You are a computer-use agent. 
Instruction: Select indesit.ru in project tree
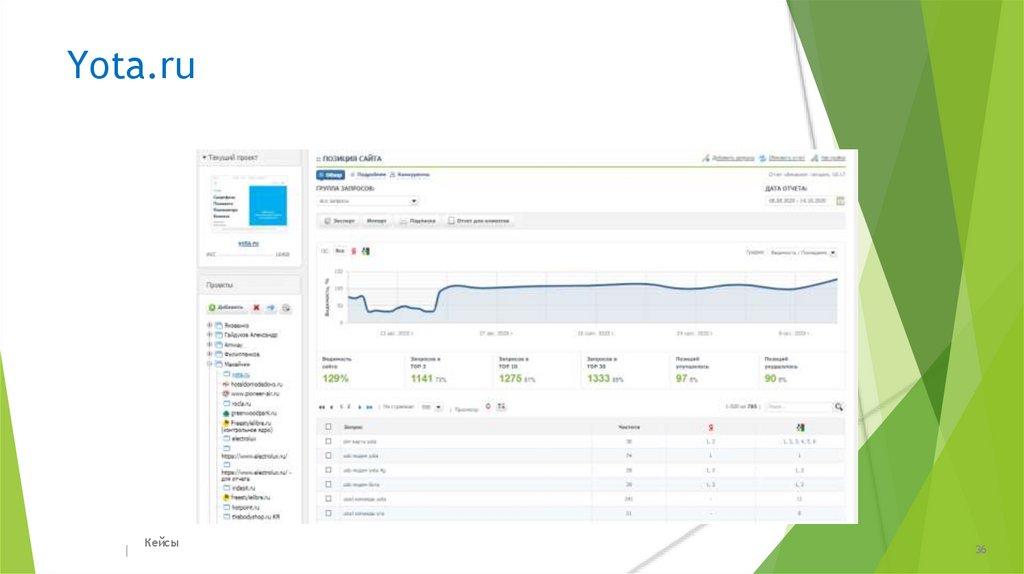pyautogui.click(x=243, y=488)
